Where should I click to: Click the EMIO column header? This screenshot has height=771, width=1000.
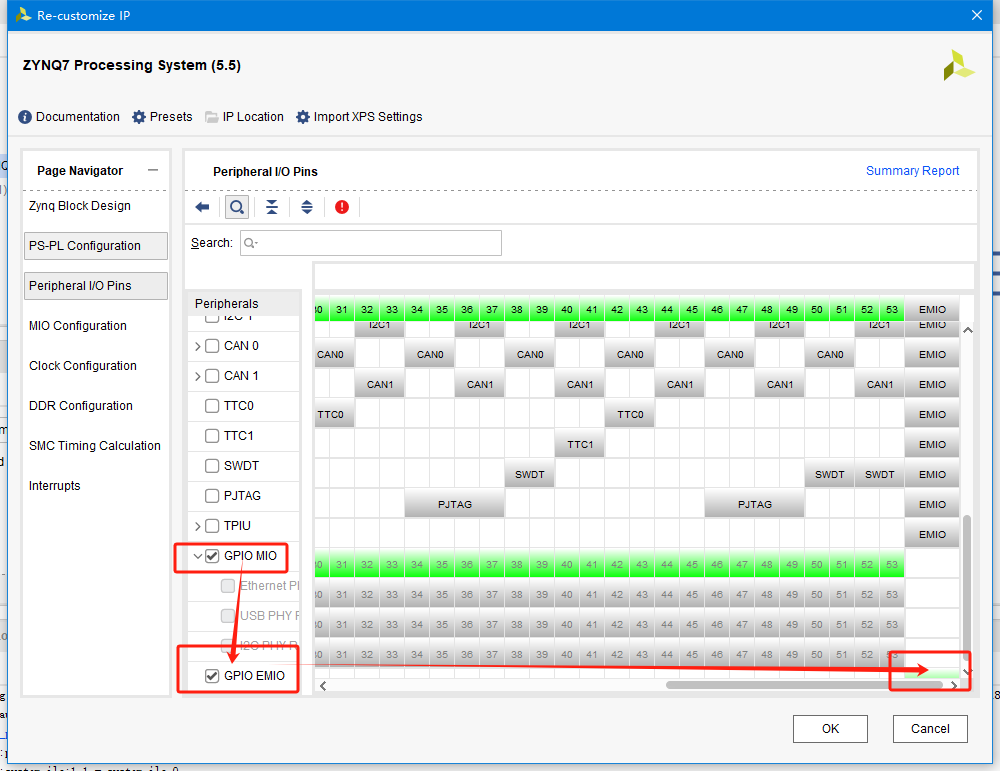tap(932, 309)
